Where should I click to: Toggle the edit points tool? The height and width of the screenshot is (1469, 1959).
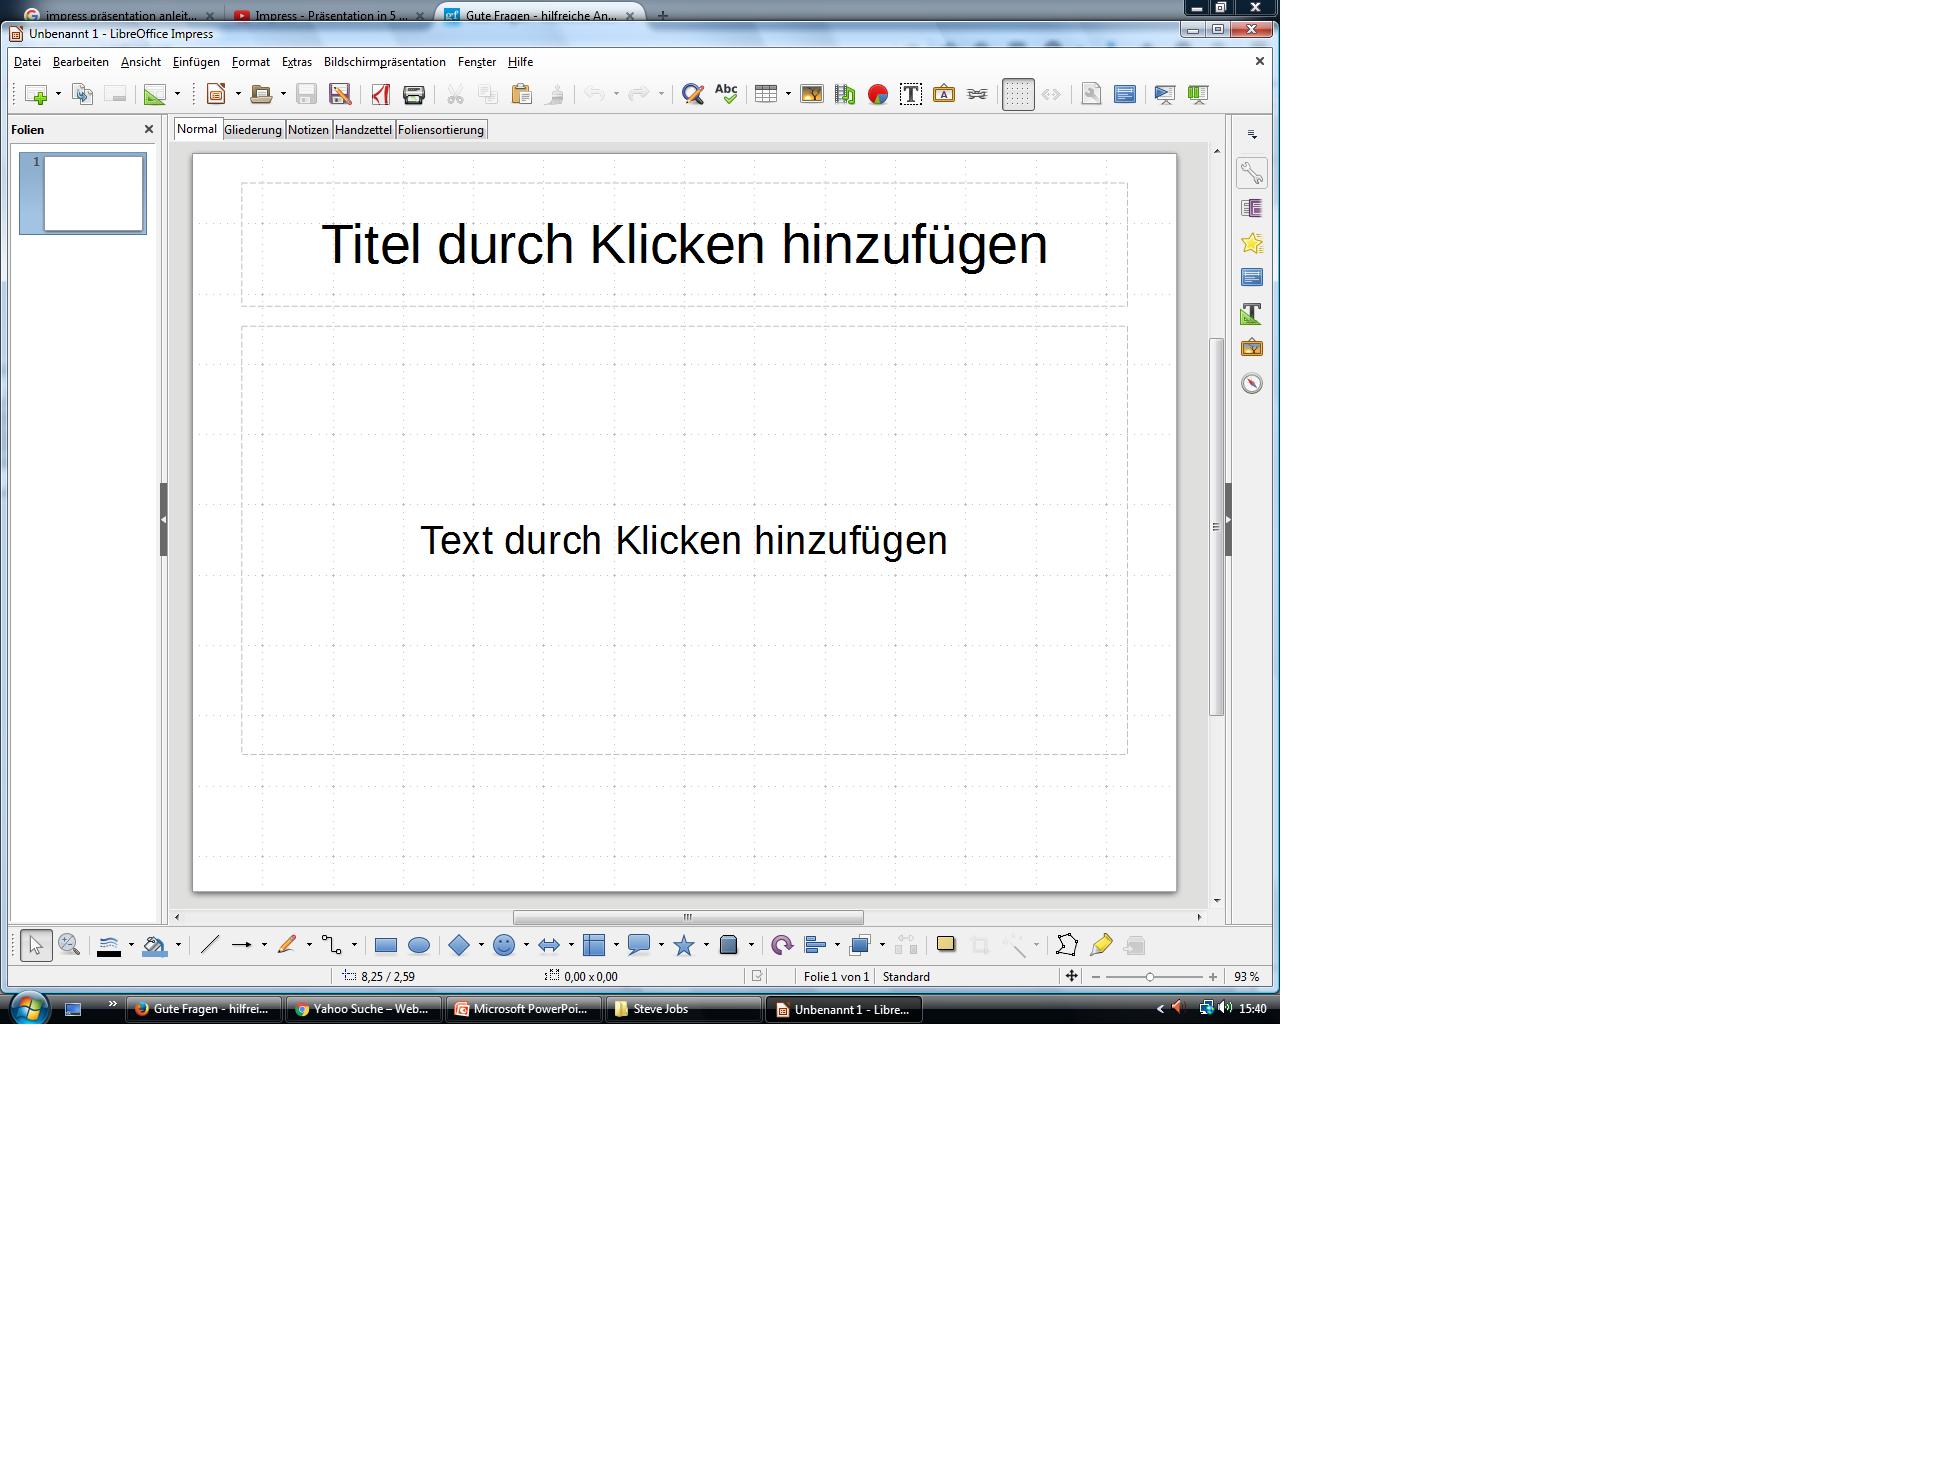click(x=1067, y=945)
